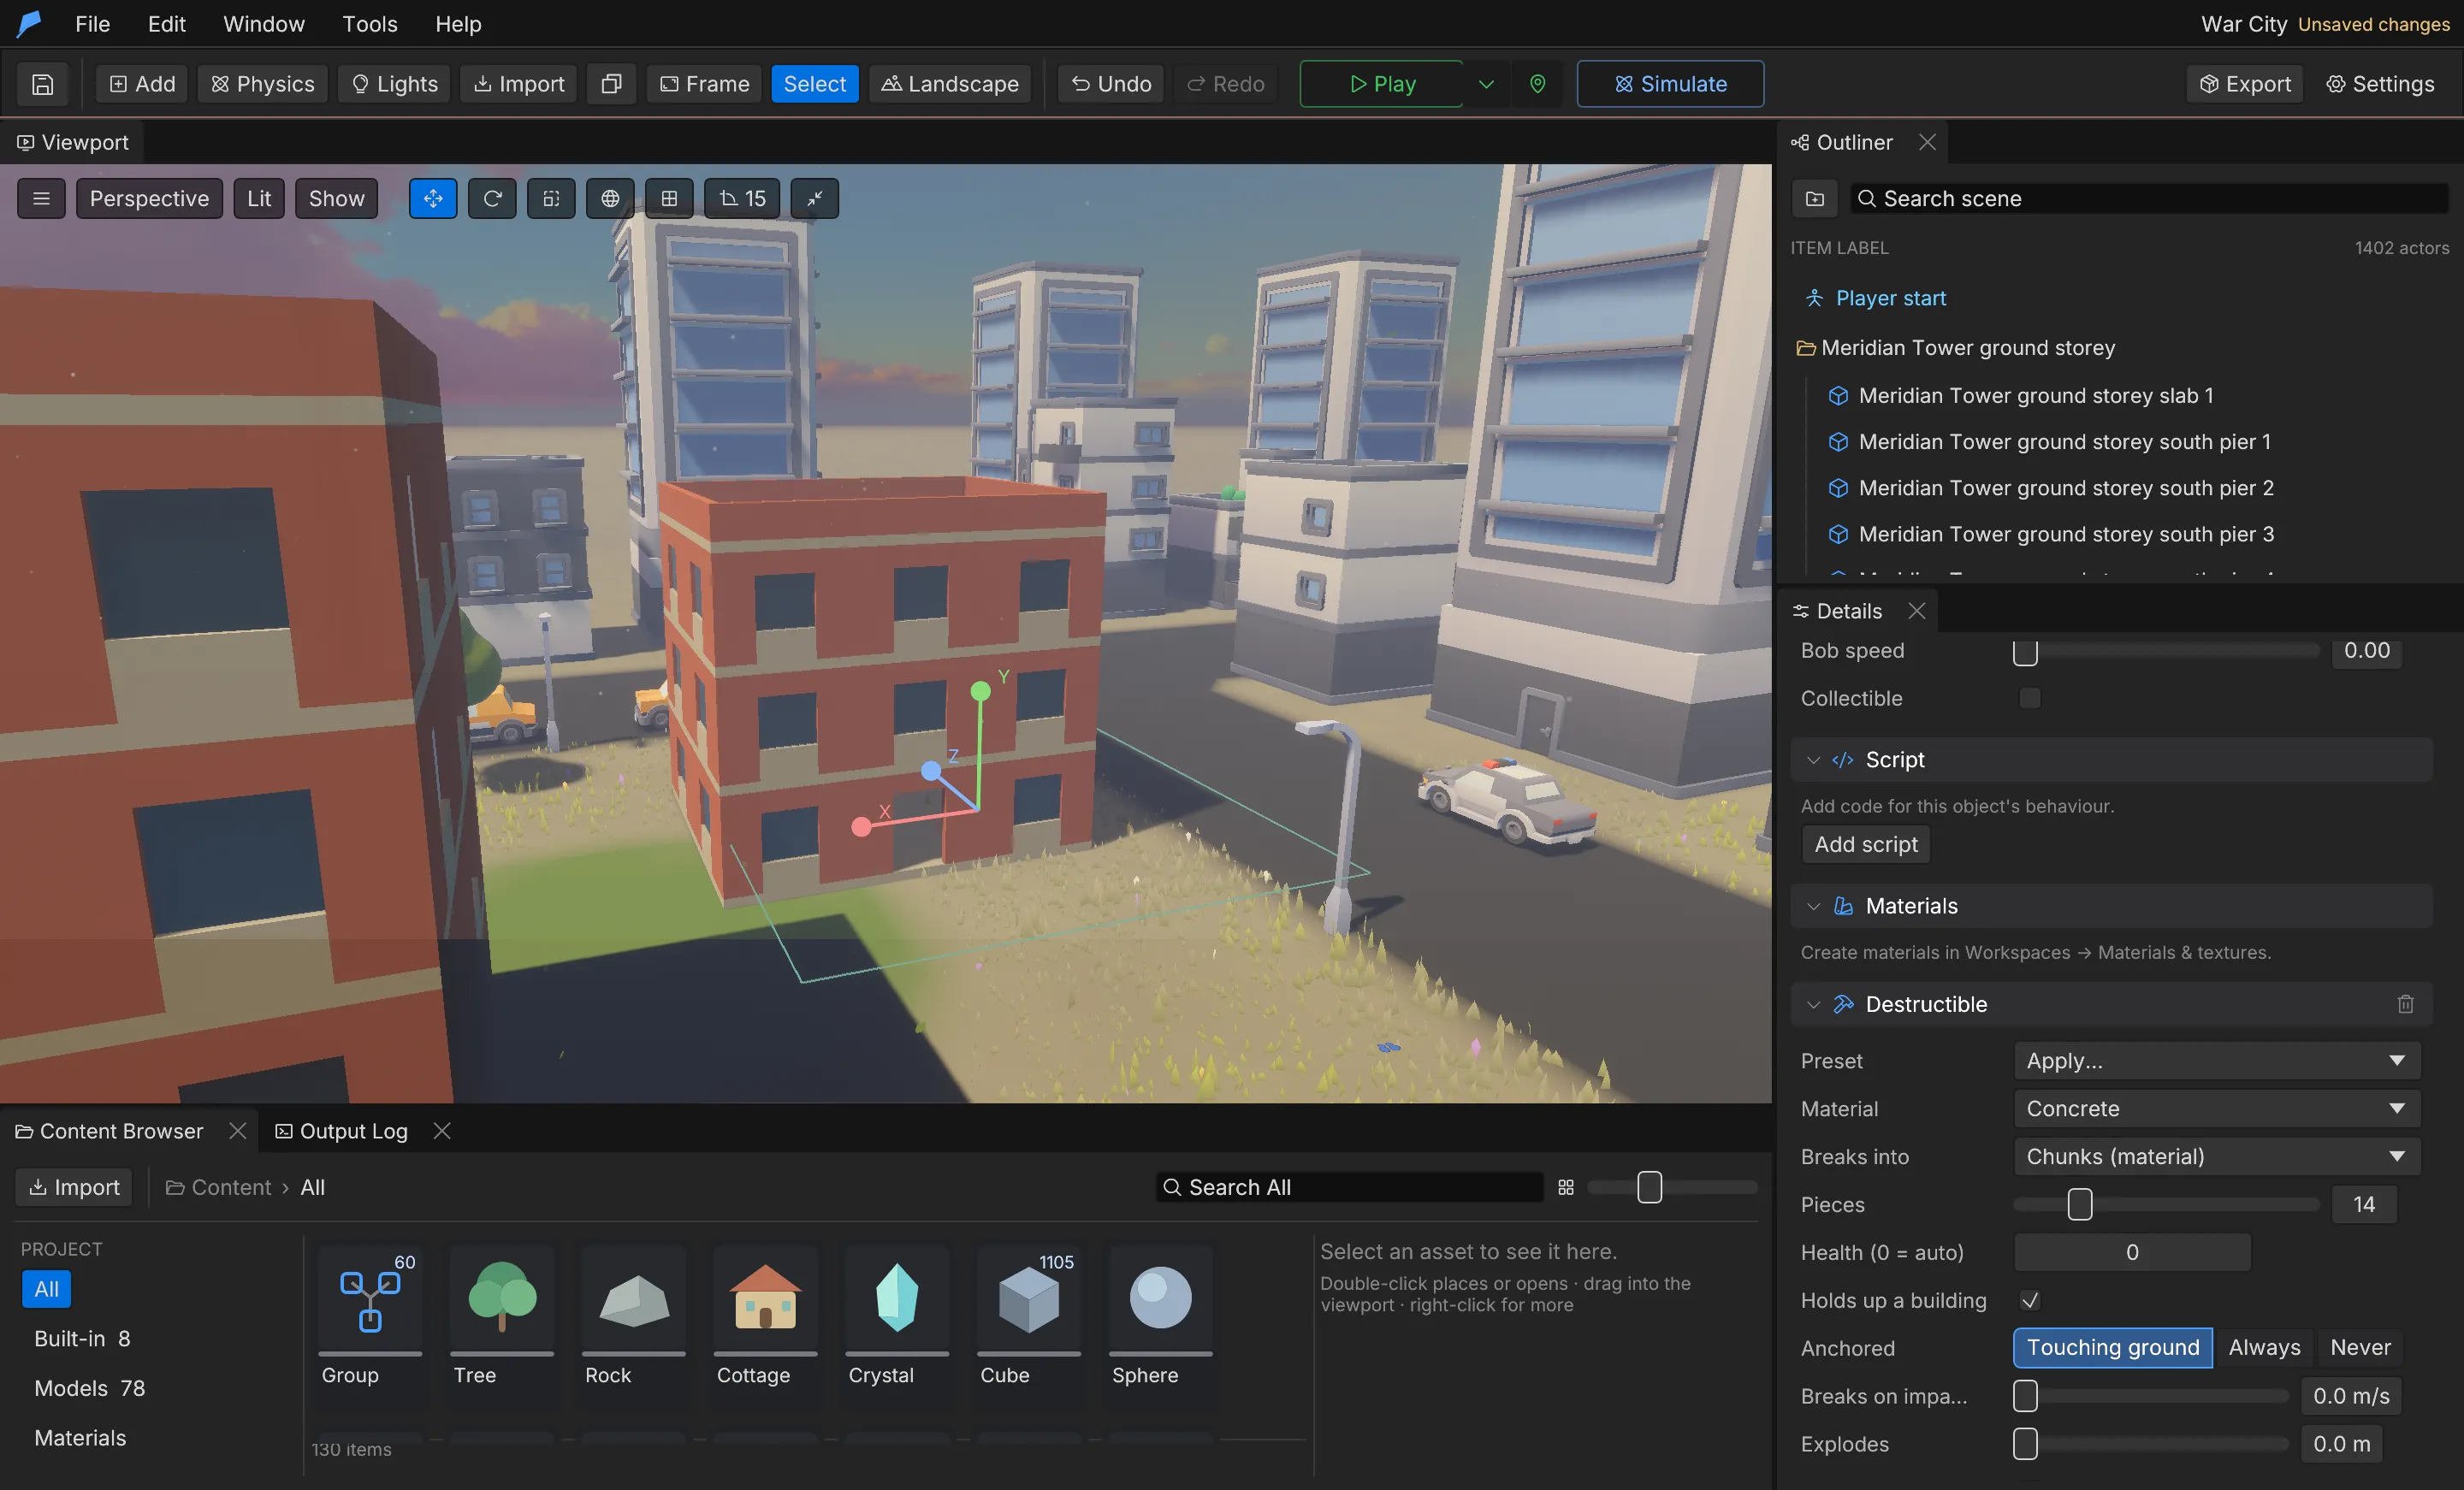Collapse the Script section

[x=1813, y=759]
